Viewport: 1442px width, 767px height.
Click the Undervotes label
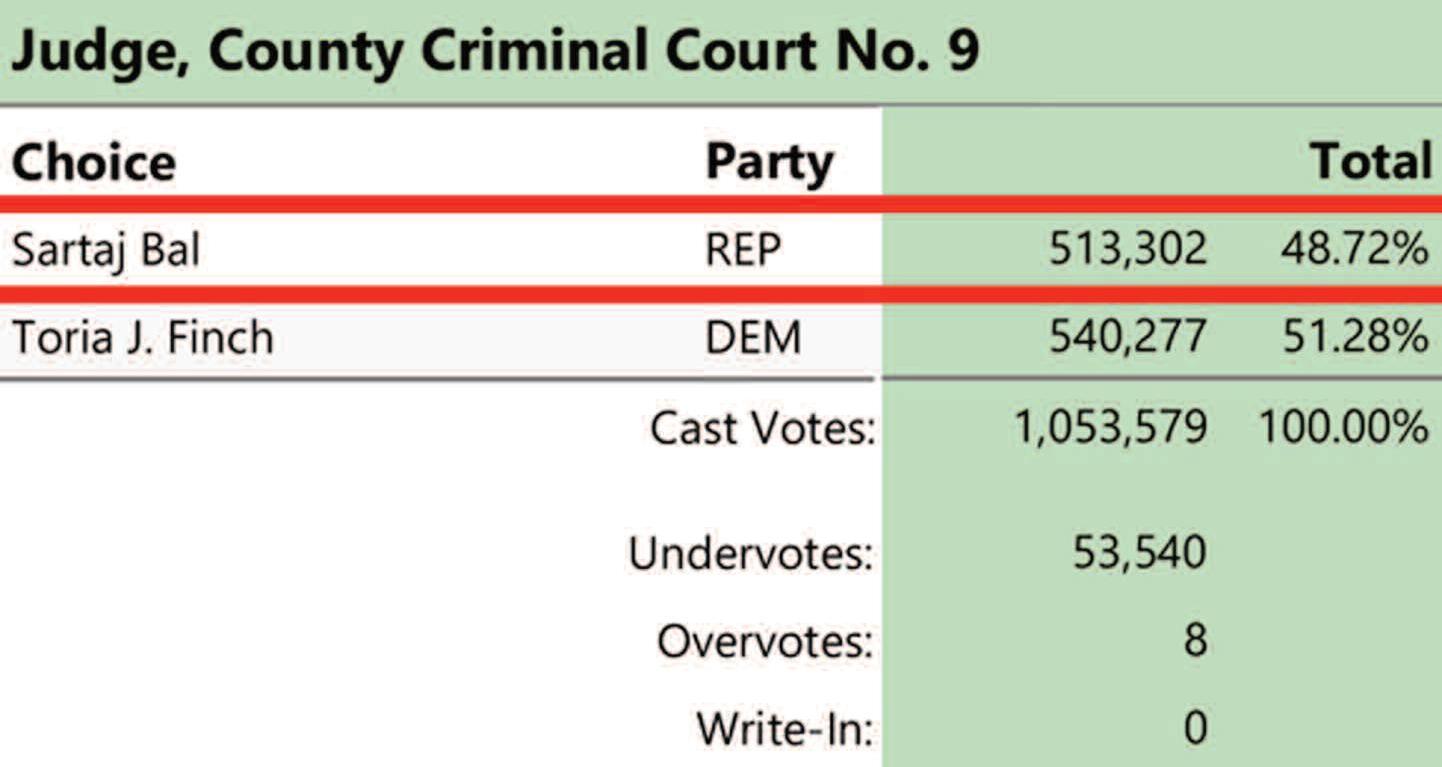(750, 553)
